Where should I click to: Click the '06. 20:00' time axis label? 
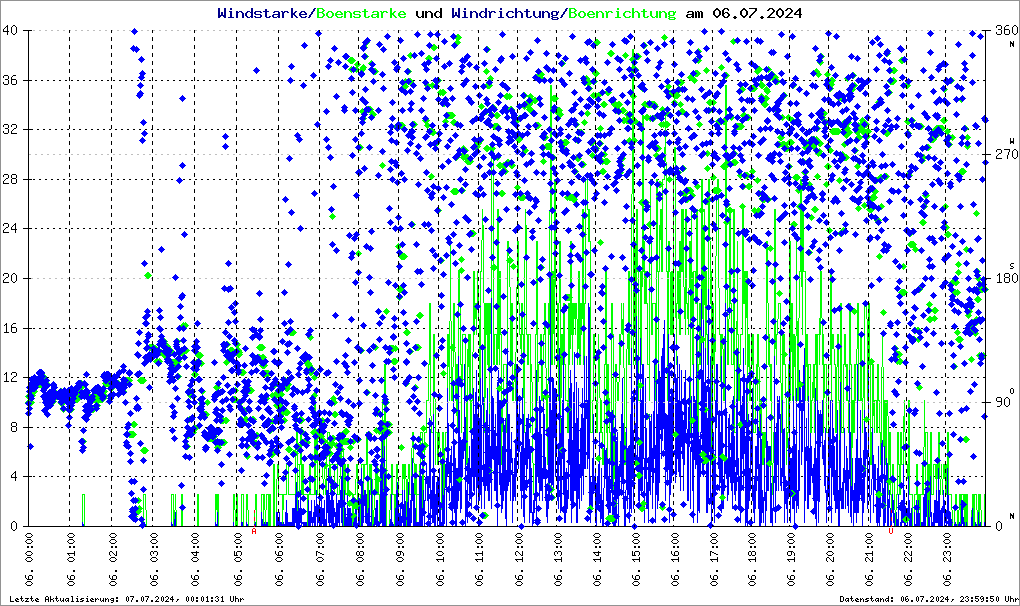(829, 559)
